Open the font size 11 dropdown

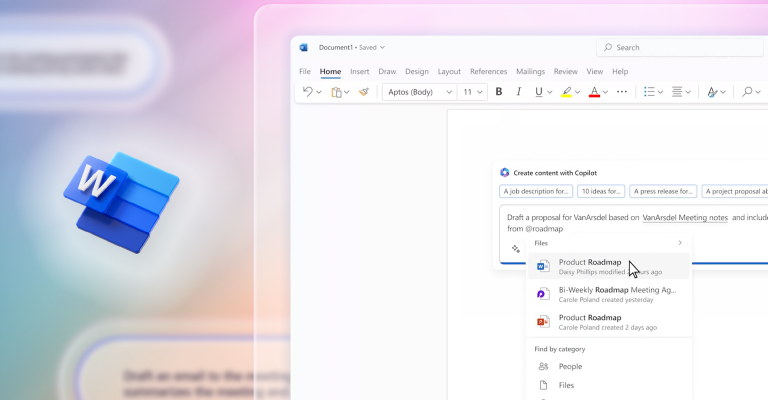tap(473, 92)
